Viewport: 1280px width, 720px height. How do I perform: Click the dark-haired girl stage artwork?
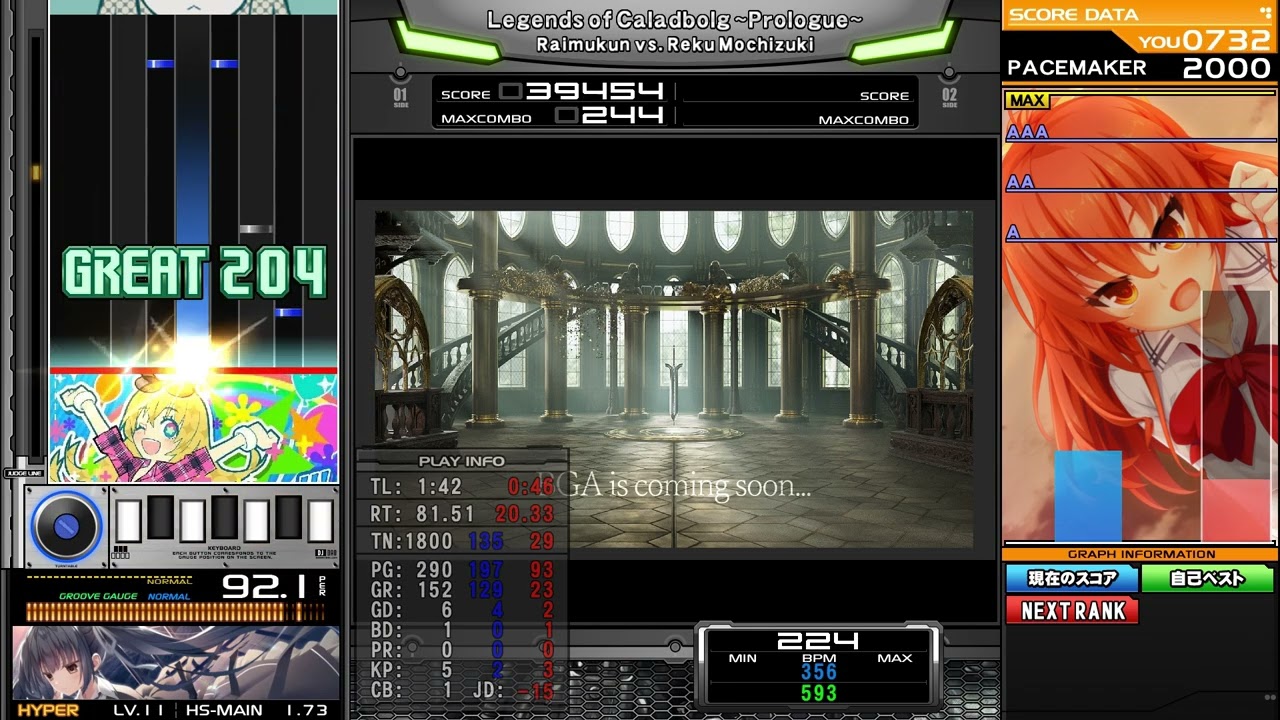pos(176,663)
